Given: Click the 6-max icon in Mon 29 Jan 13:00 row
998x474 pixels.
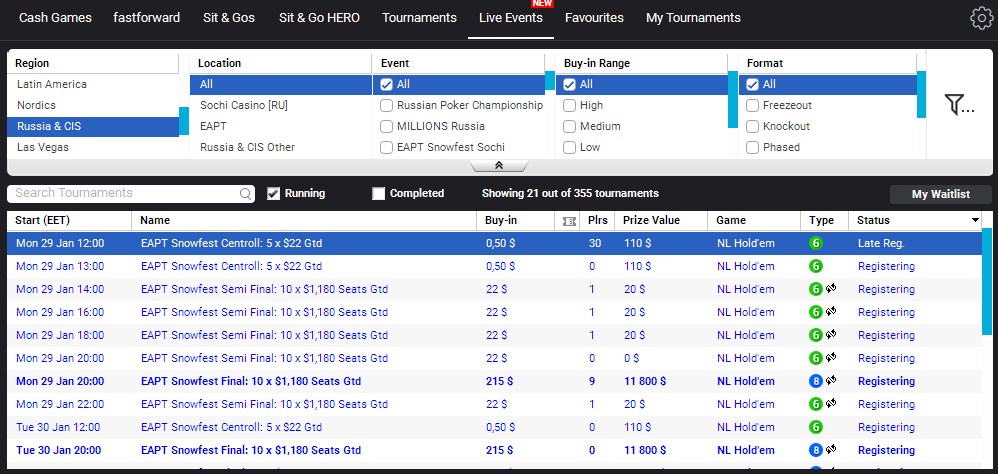Looking at the screenshot, I should tap(816, 266).
